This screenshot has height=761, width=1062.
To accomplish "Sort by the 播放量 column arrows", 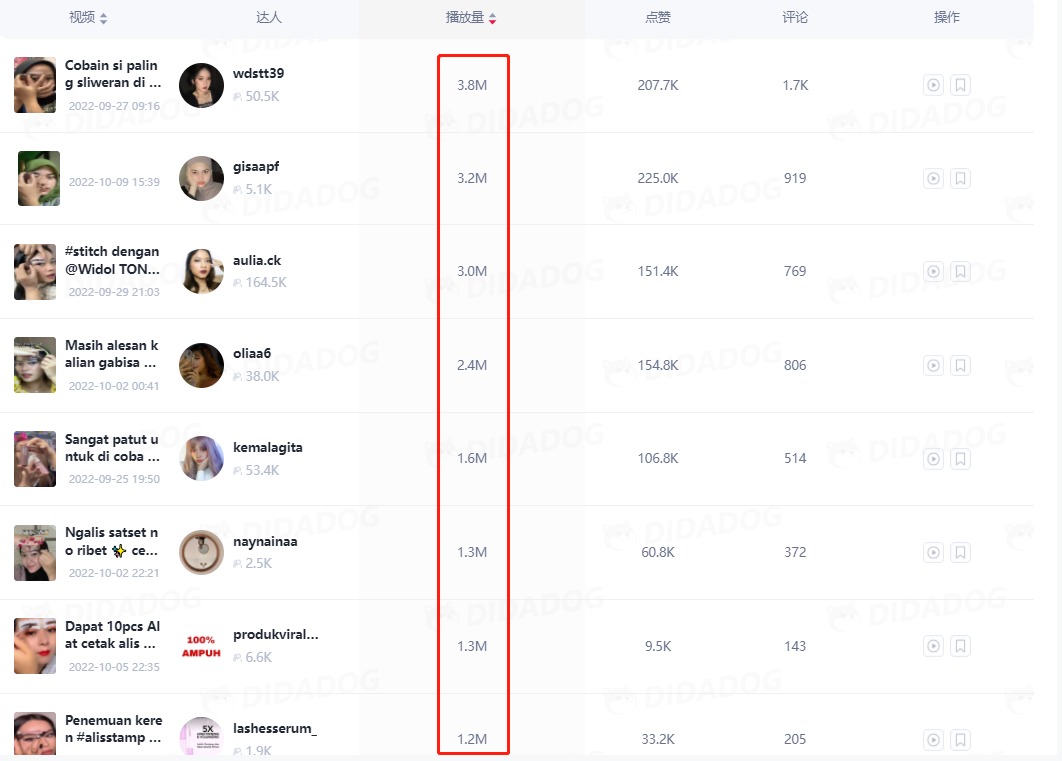I will (492, 18).
